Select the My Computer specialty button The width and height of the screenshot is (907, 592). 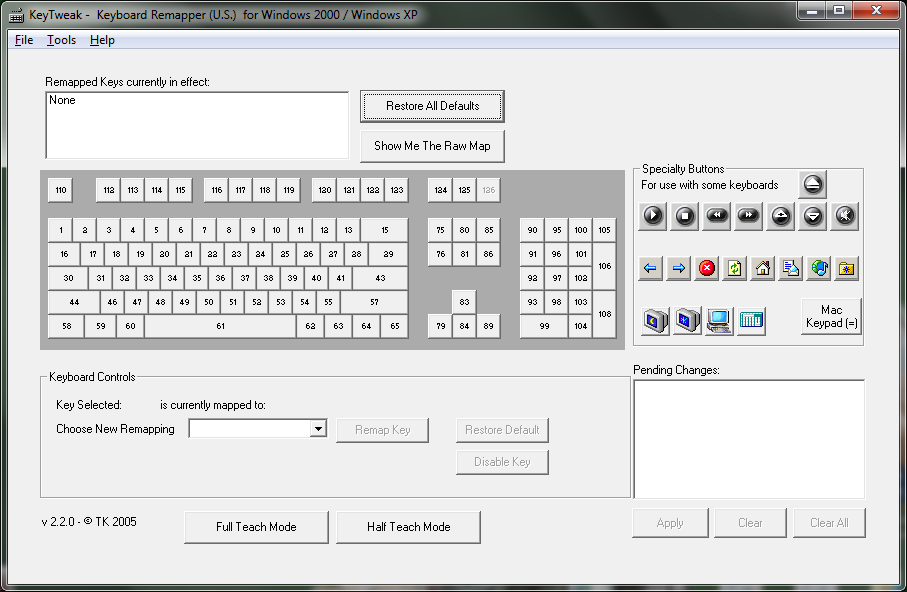click(x=718, y=320)
